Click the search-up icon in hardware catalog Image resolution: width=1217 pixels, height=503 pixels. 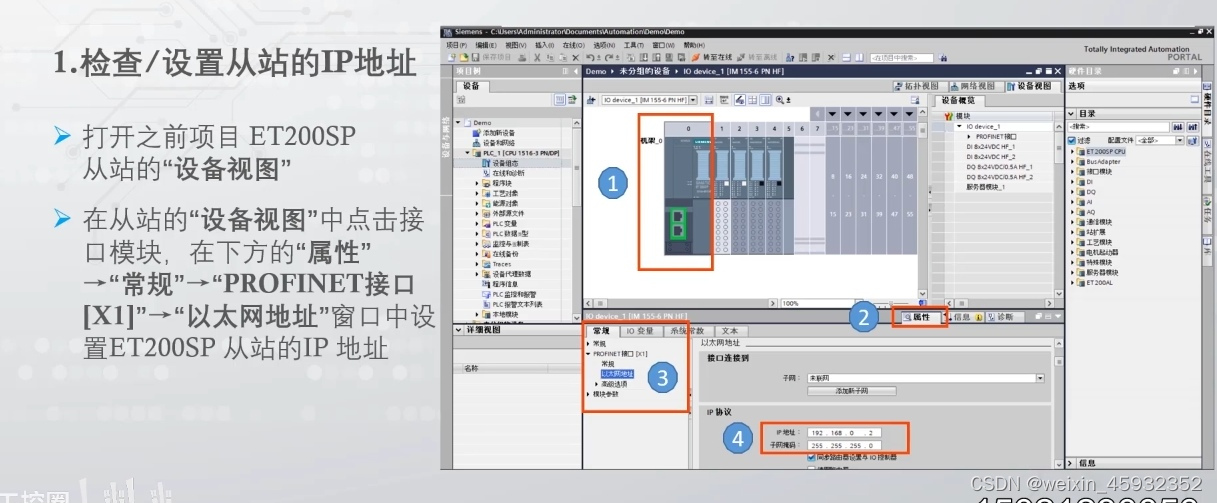1191,127
